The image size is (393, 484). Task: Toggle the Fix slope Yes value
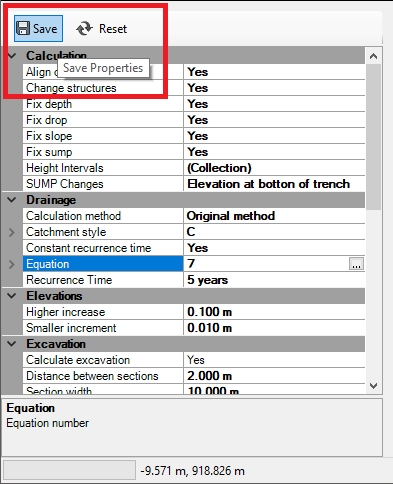pos(274,136)
